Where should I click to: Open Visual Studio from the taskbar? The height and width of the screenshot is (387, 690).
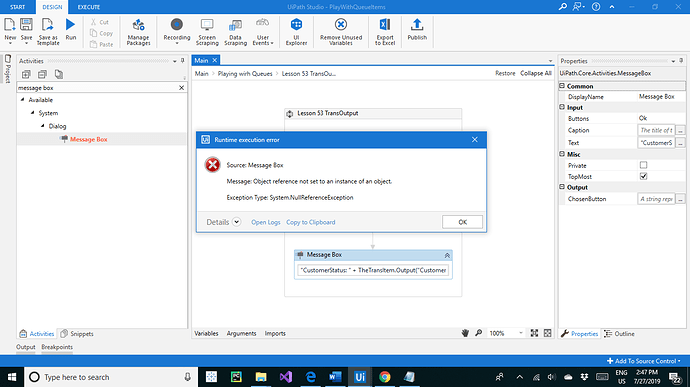tap(286, 377)
